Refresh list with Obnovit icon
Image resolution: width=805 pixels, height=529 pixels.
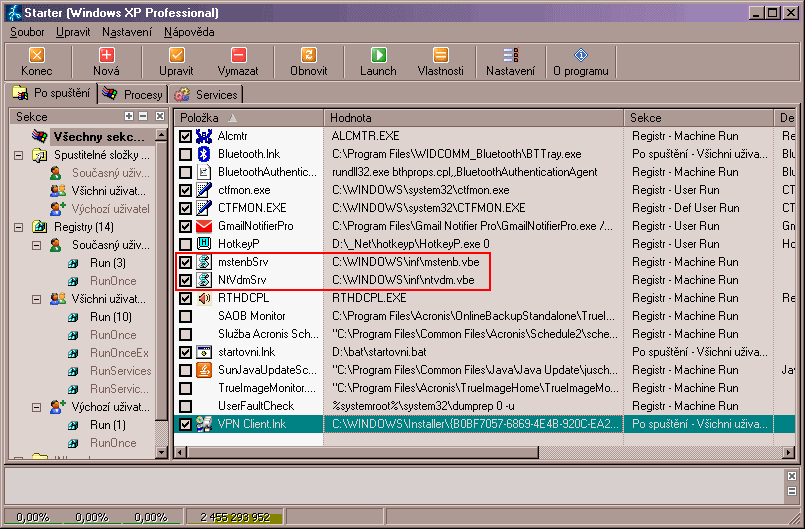[x=309, y=55]
